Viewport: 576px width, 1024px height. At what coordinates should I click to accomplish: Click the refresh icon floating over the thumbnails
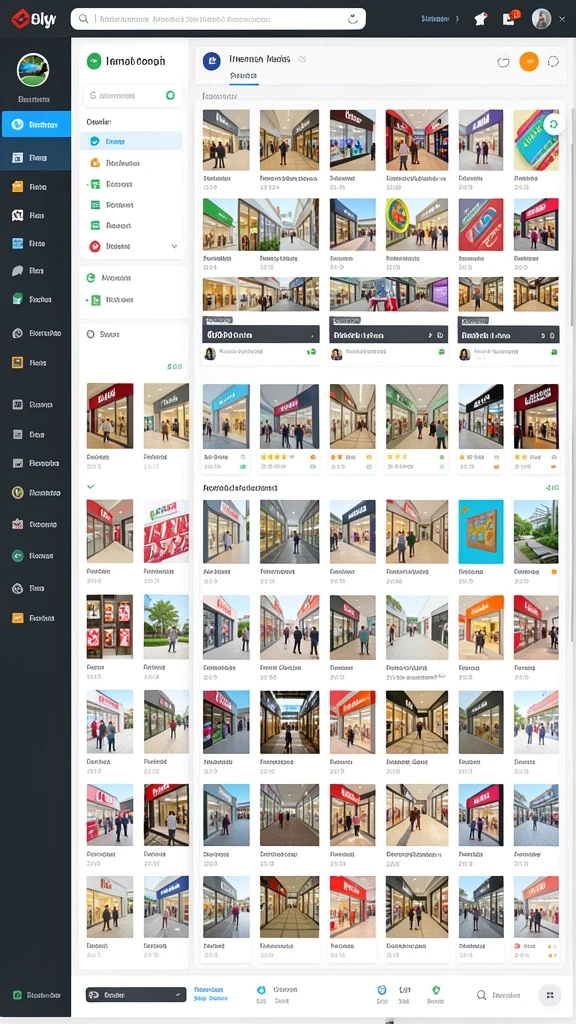coord(553,124)
